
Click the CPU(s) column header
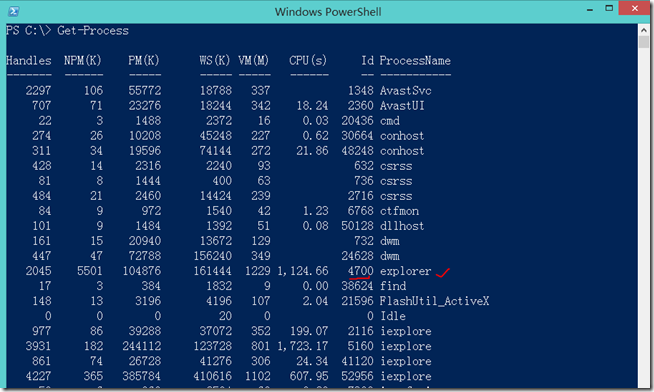pos(308,61)
